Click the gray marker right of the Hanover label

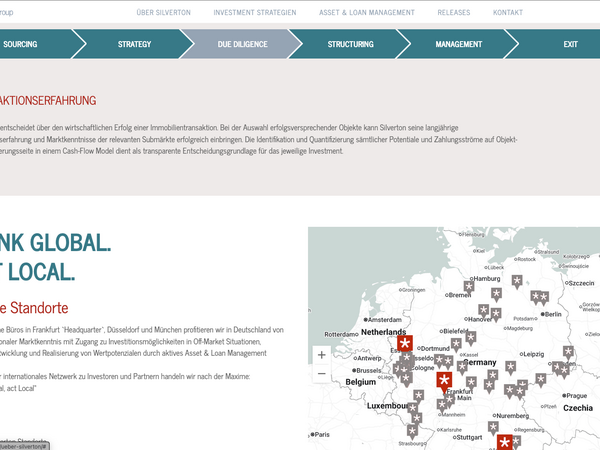(x=496, y=315)
